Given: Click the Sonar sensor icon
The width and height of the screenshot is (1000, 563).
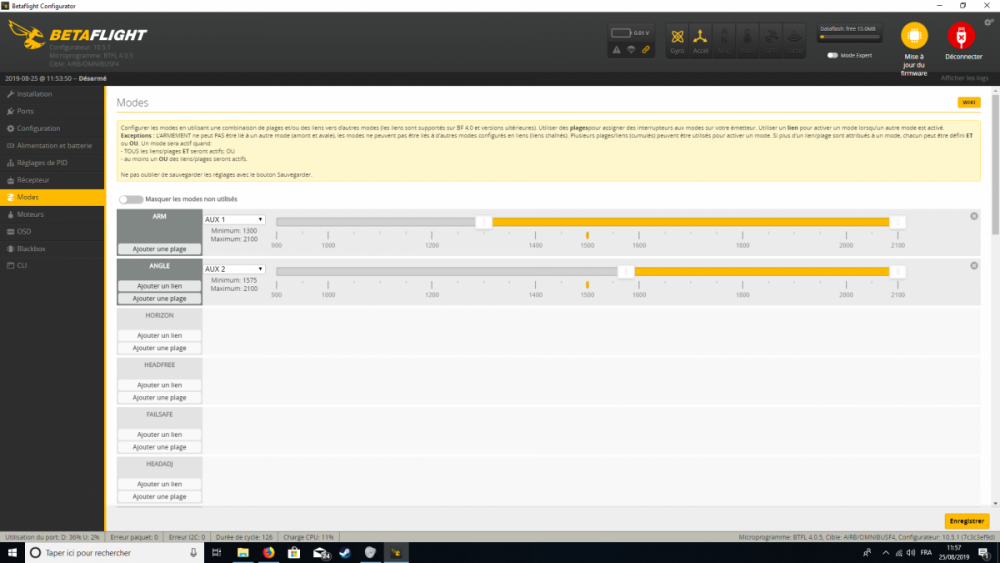Looking at the screenshot, I should [x=794, y=41].
